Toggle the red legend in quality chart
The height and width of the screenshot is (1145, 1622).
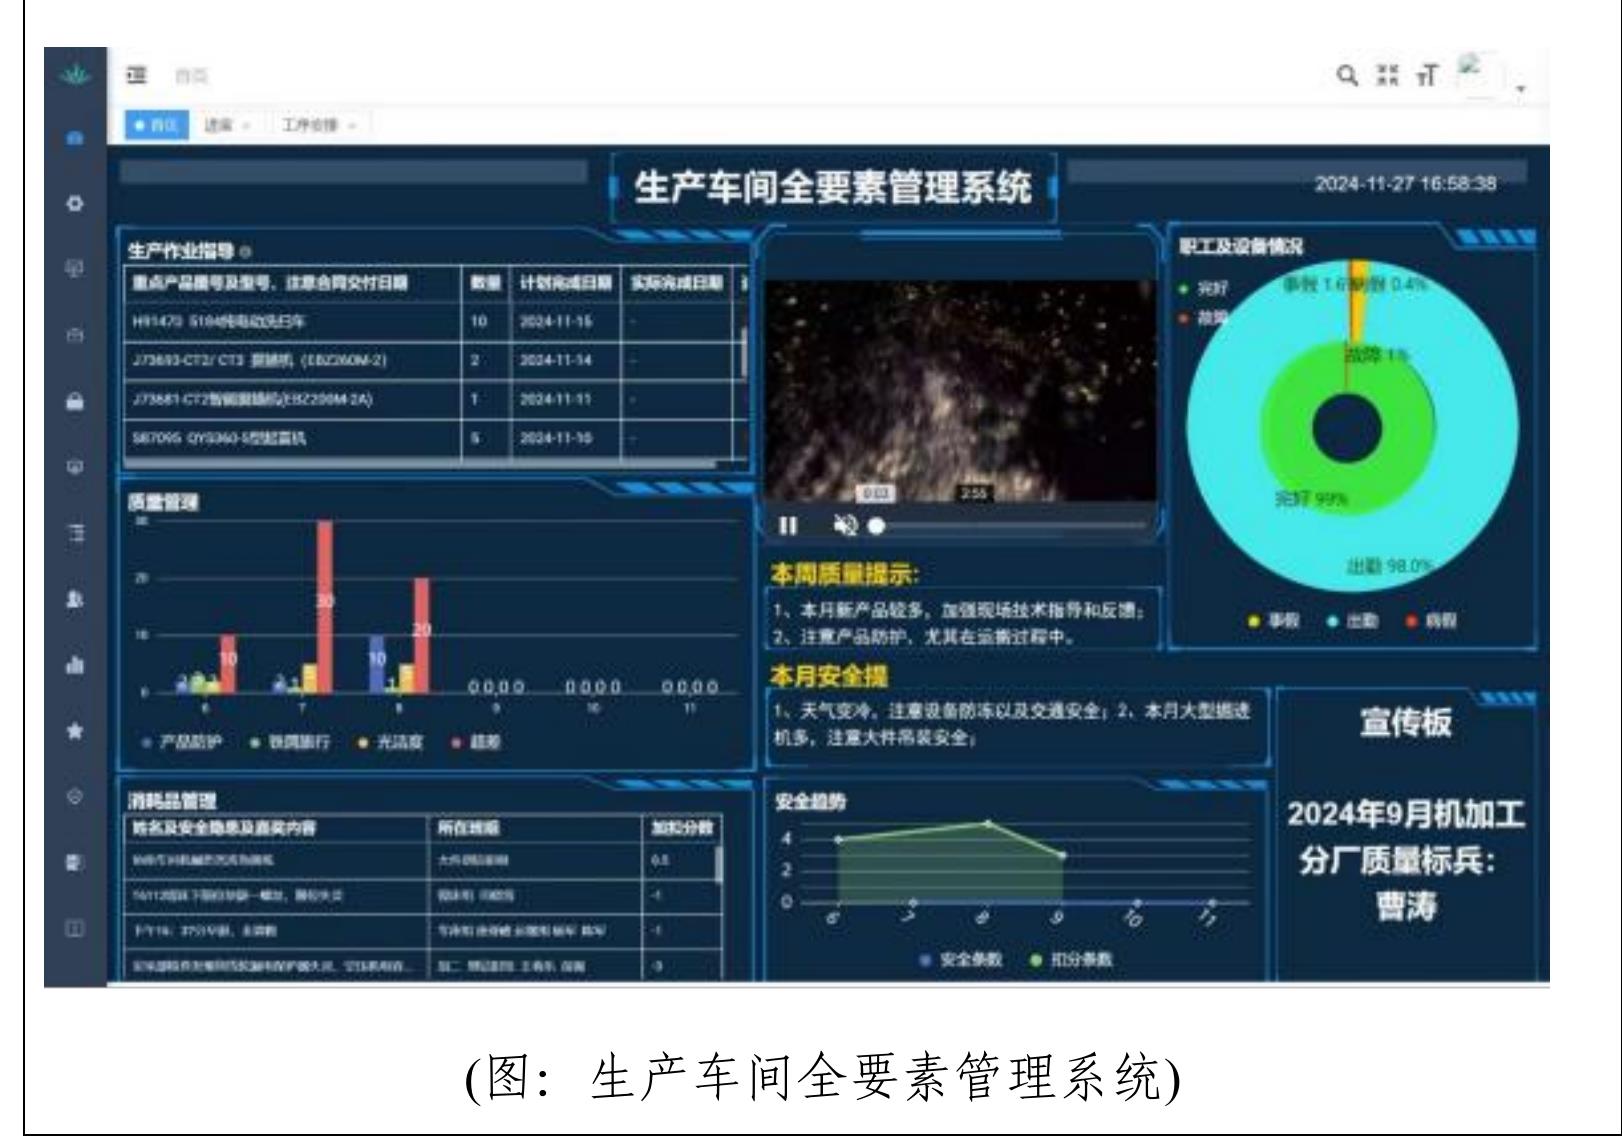pyautogui.click(x=476, y=743)
